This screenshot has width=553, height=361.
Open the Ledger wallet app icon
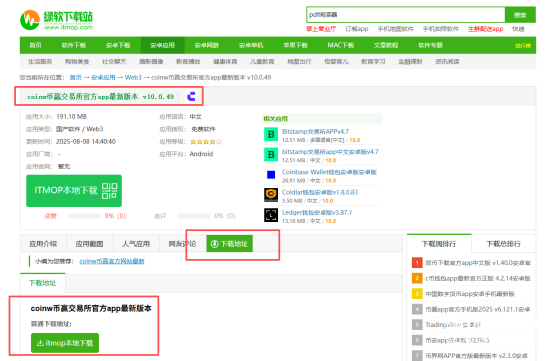[x=271, y=215]
